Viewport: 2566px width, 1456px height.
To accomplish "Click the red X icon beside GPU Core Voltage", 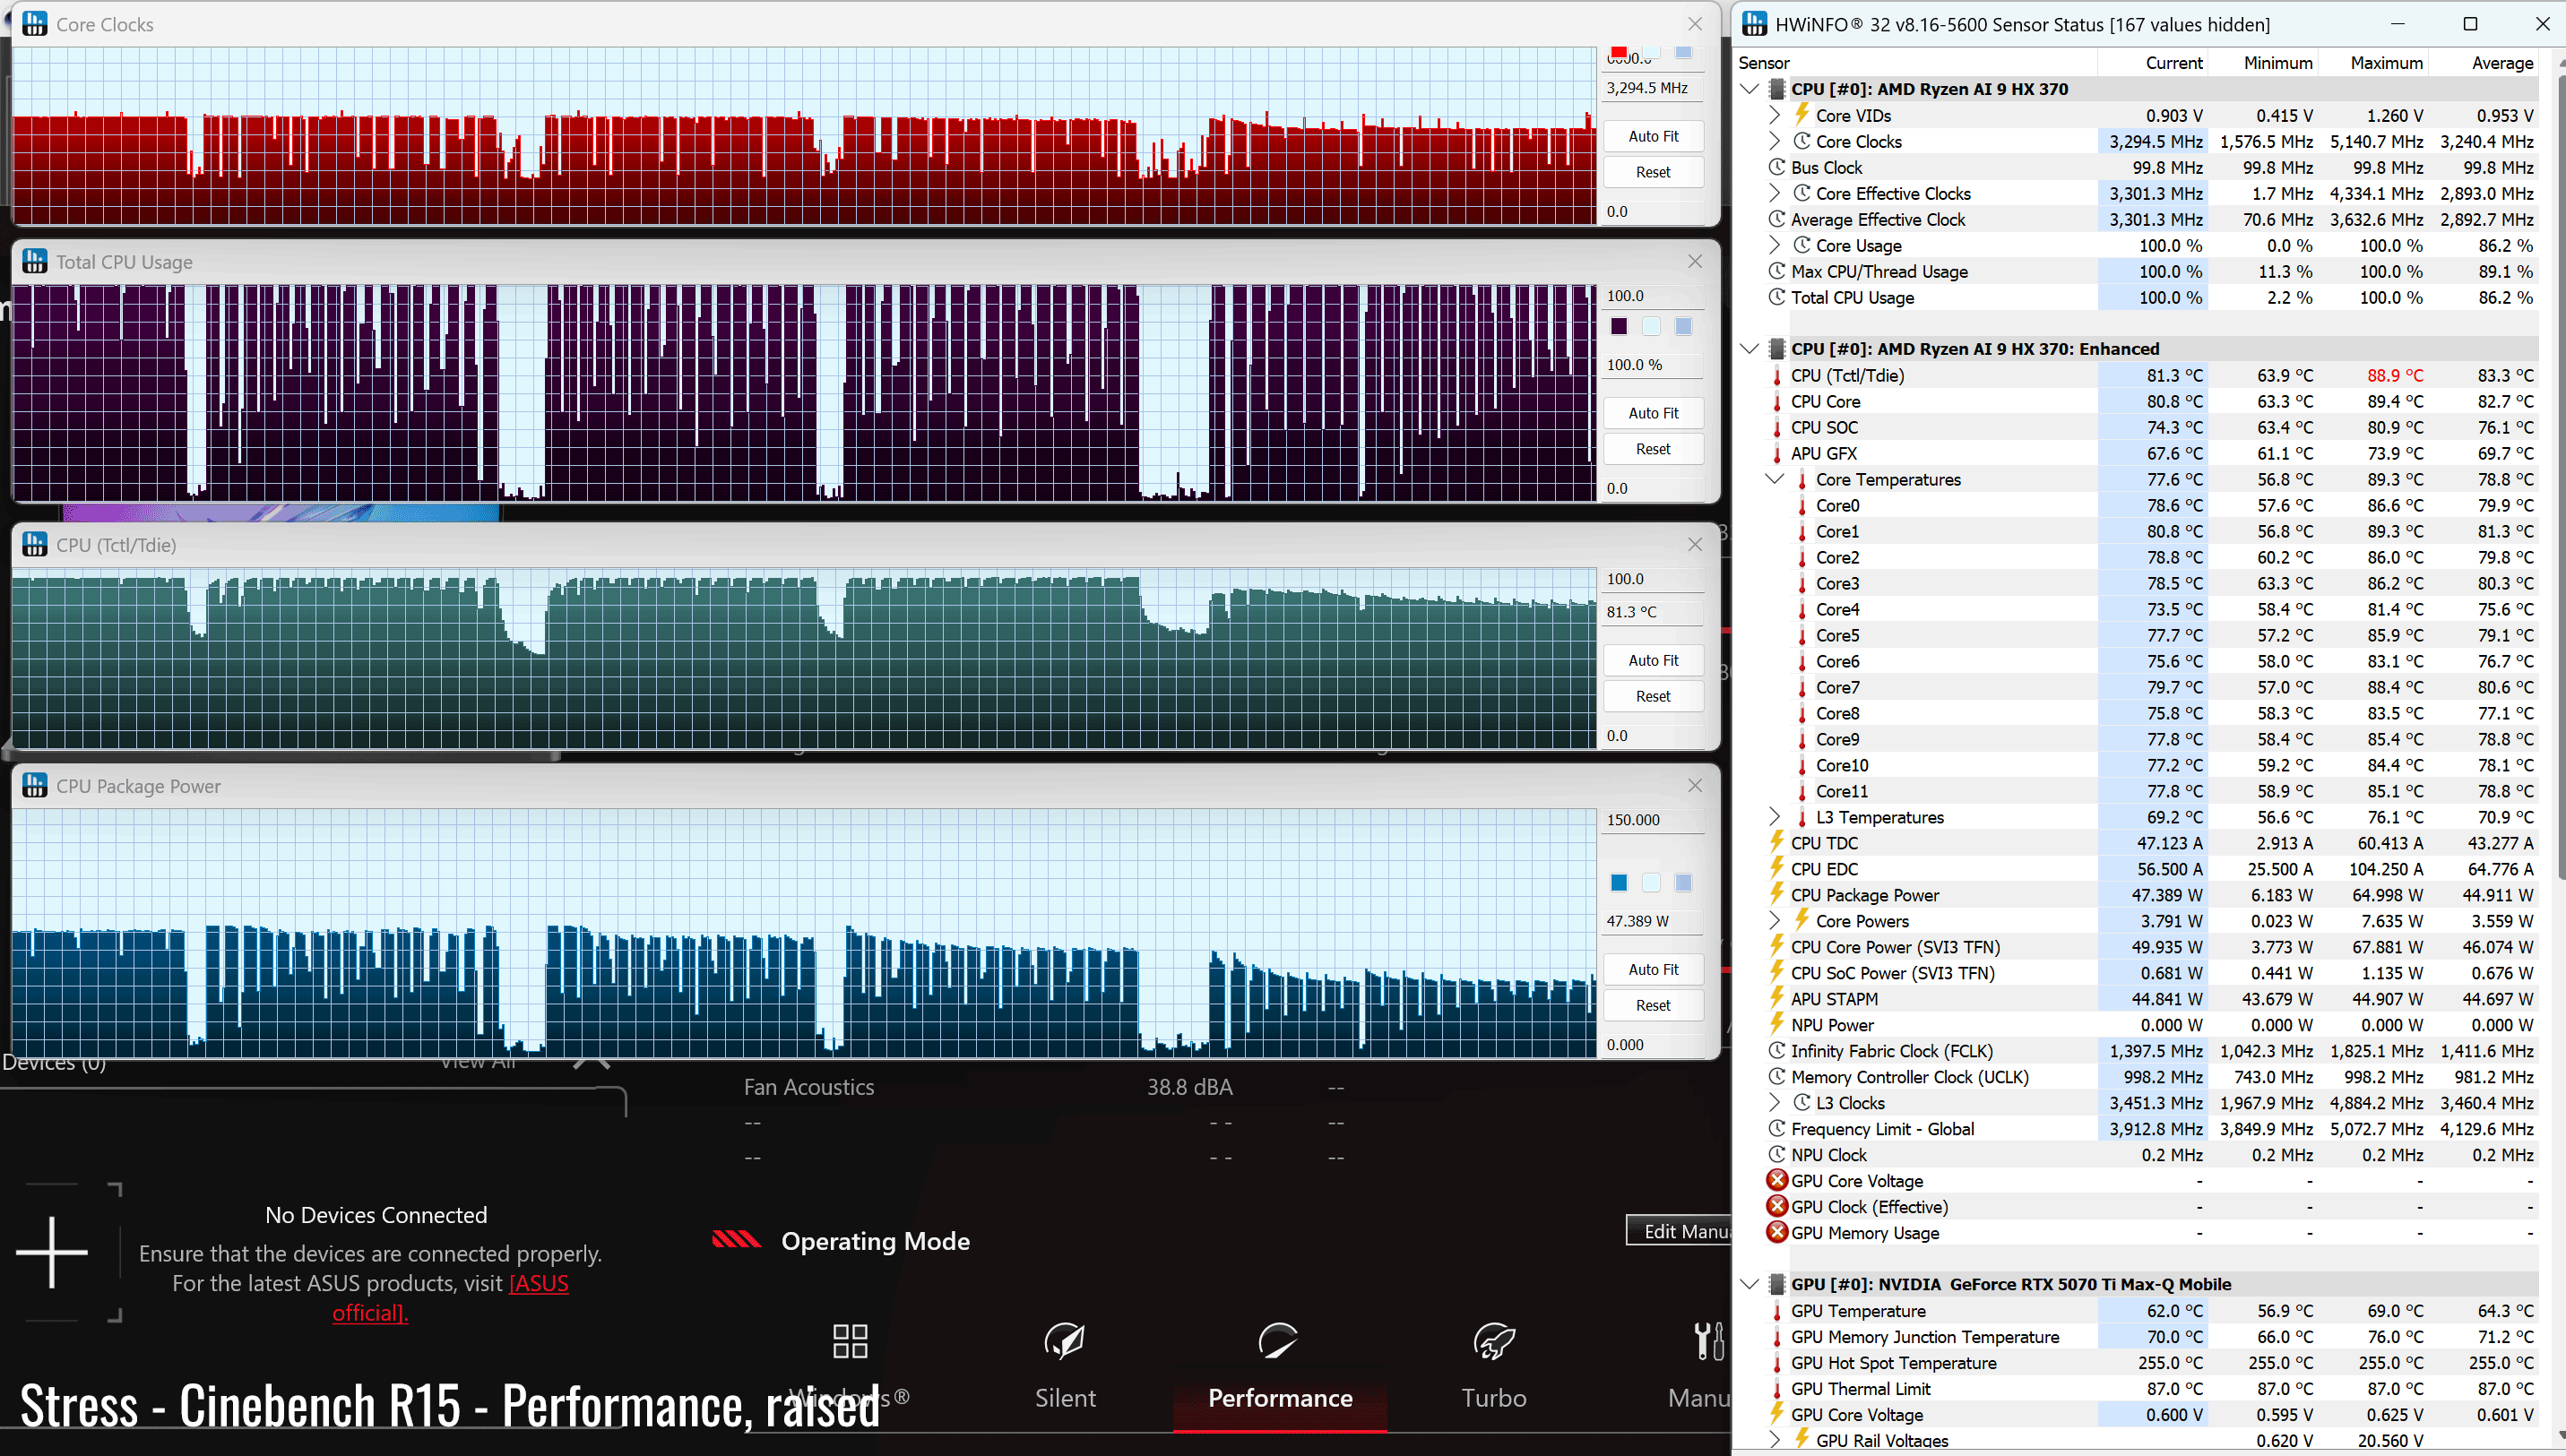I will tap(1777, 1180).
